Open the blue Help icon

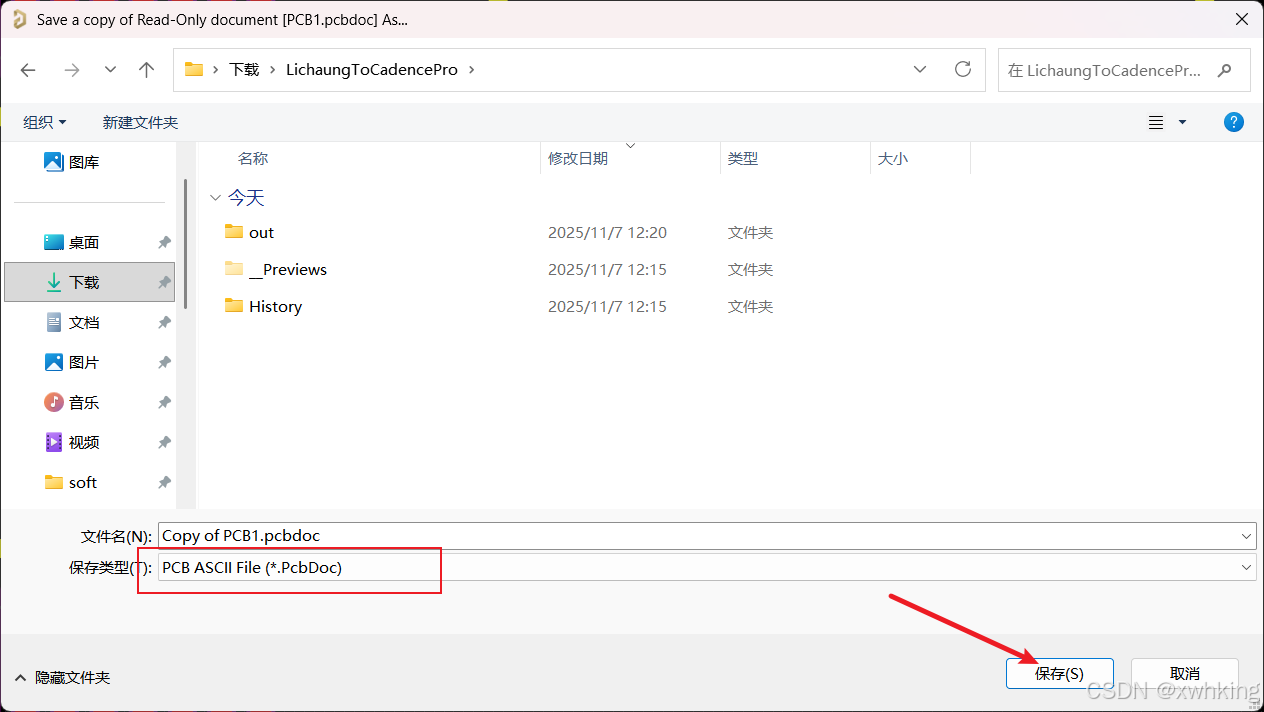(x=1234, y=122)
